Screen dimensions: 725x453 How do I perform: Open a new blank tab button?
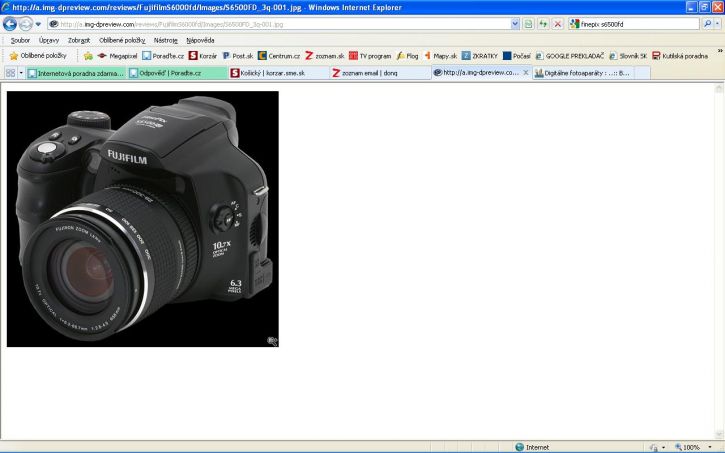(642, 73)
